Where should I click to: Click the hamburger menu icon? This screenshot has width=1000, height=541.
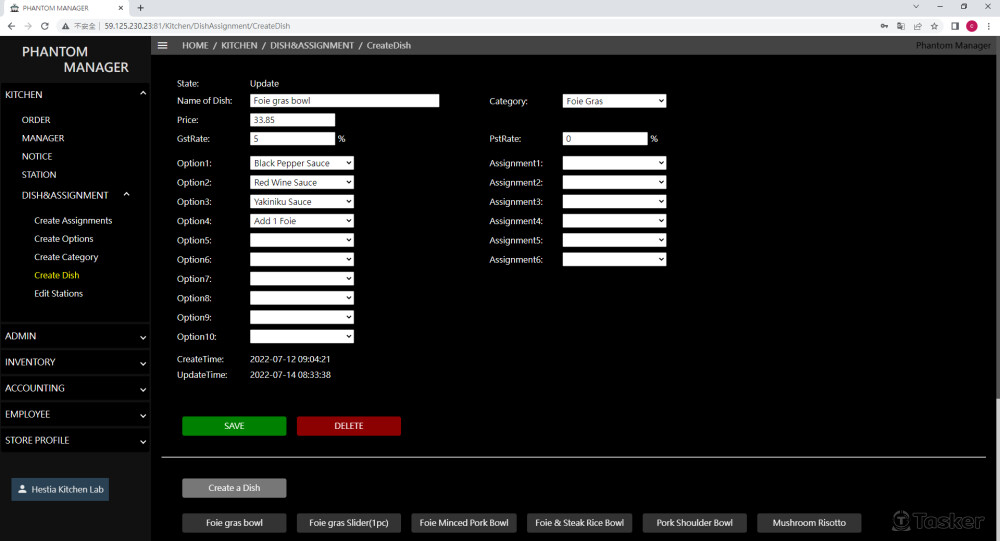pos(163,45)
